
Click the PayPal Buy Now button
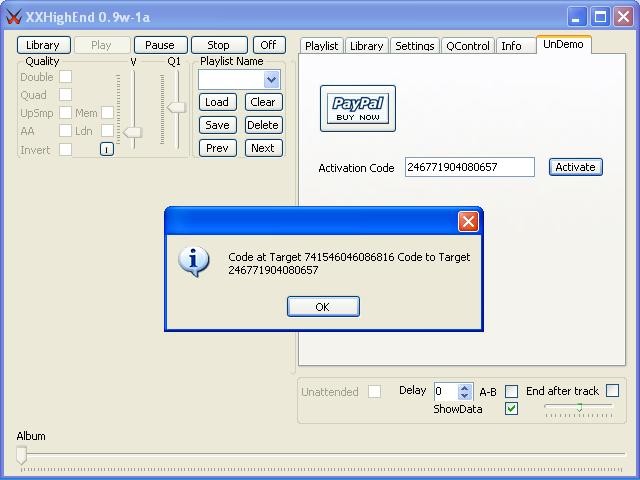[358, 108]
